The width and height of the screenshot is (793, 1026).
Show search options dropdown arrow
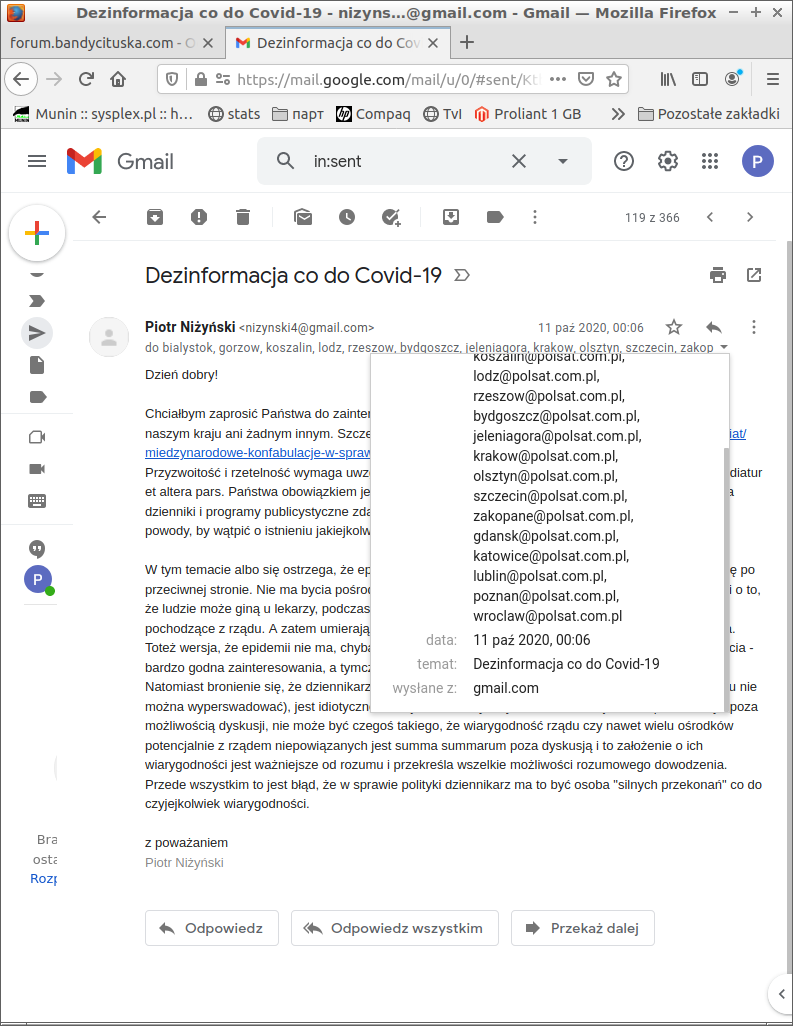pyautogui.click(x=563, y=161)
